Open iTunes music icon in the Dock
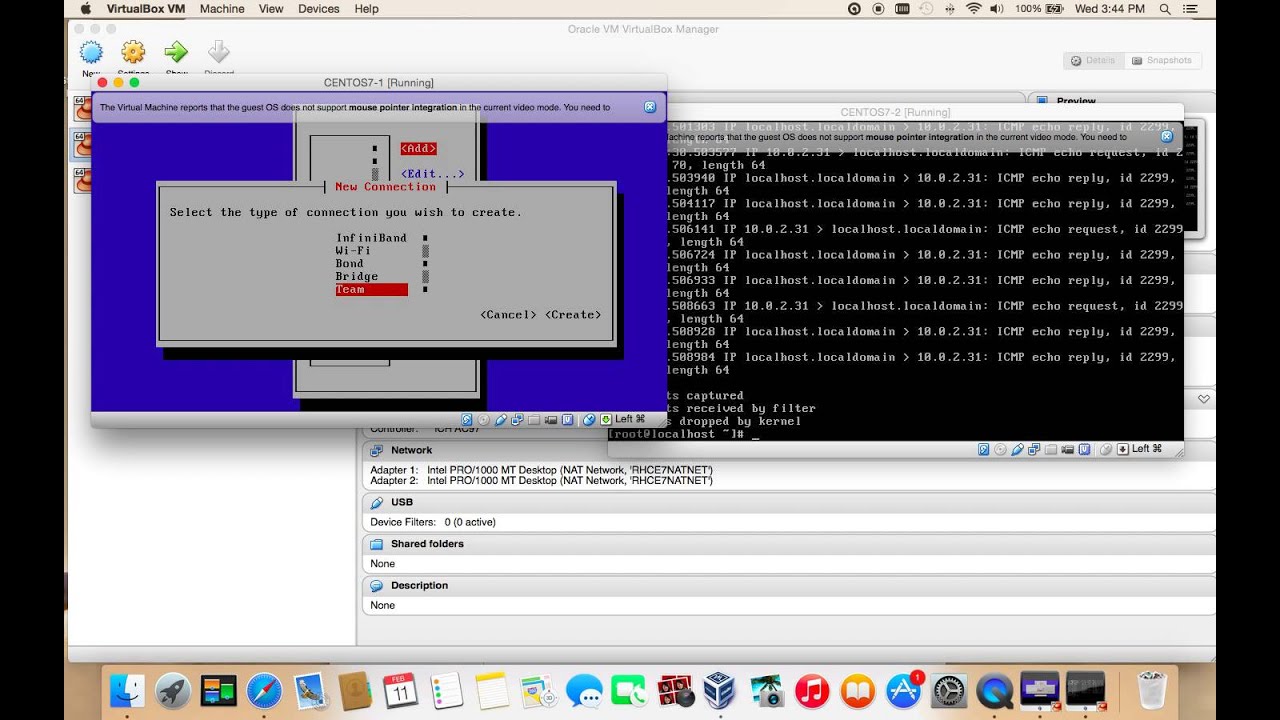Screen dimensions: 1280x720 (812, 691)
